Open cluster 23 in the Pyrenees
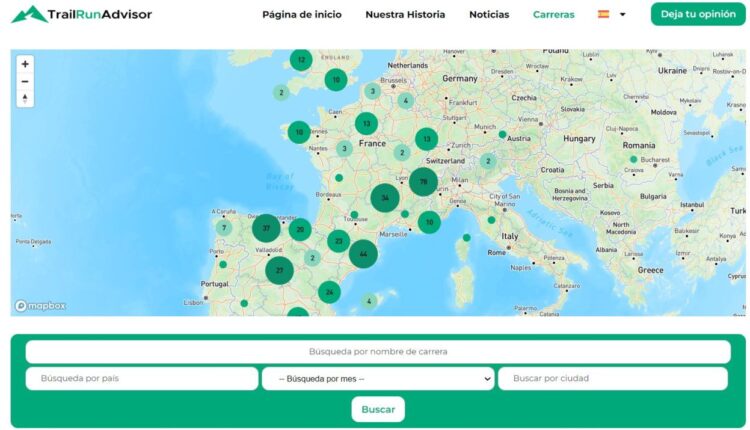The image size is (750, 430). point(339,241)
